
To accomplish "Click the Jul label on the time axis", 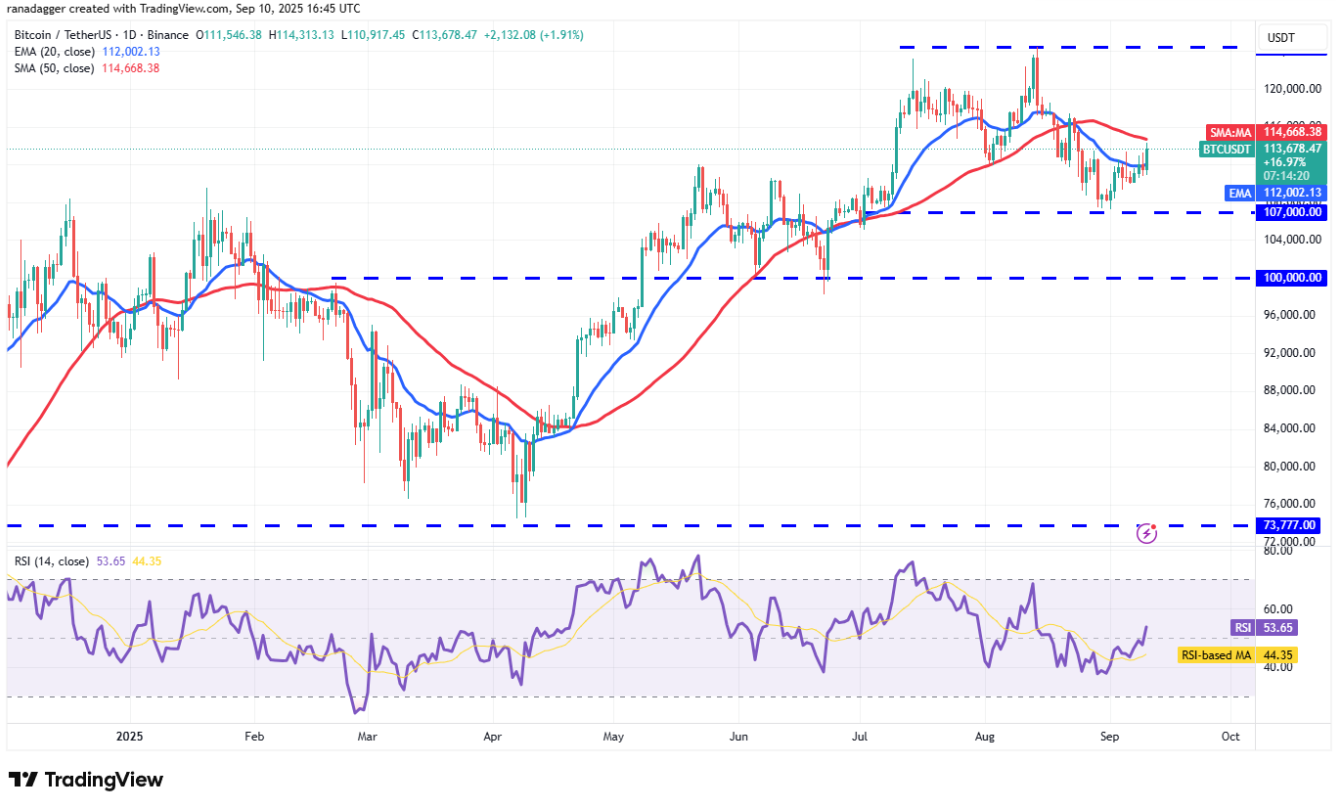I will coord(860,735).
